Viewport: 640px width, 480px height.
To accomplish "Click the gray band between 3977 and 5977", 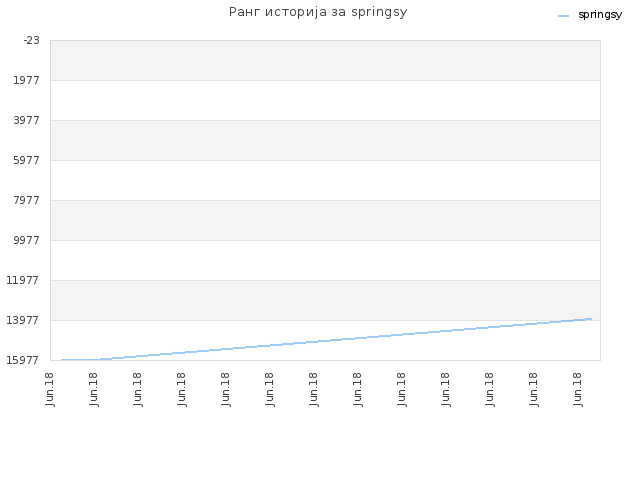I will coord(325,140).
